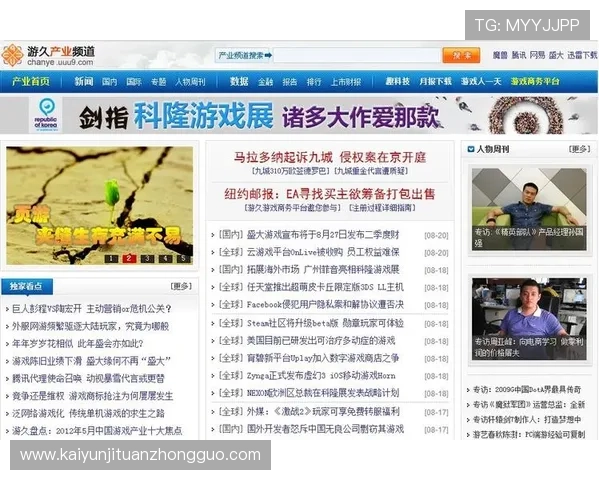
Task: Select 报告 in the navigation bar
Action: [290, 82]
